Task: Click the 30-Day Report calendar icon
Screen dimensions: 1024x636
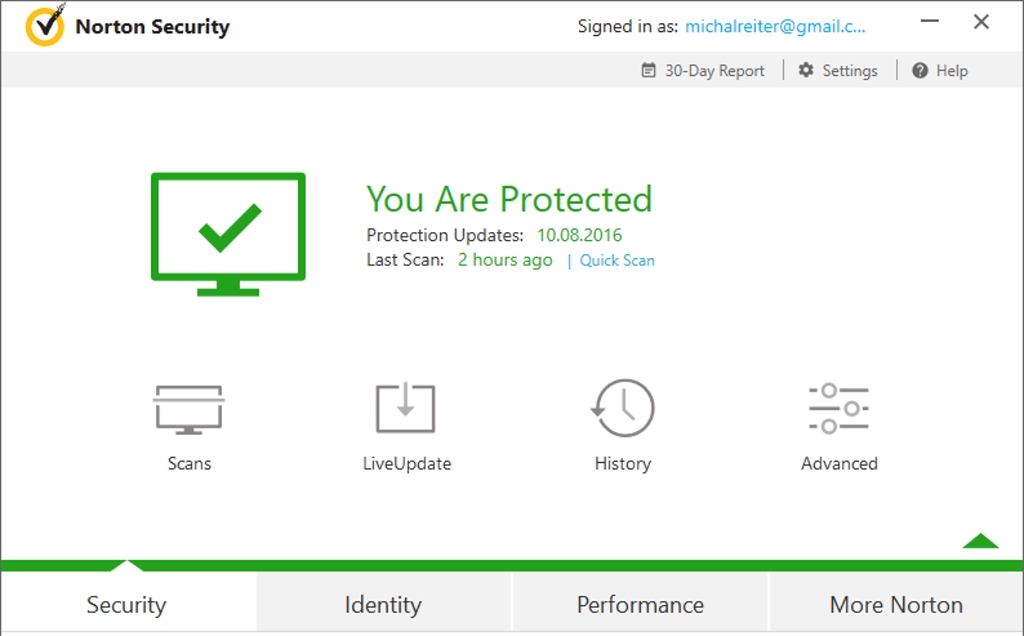Action: click(648, 70)
